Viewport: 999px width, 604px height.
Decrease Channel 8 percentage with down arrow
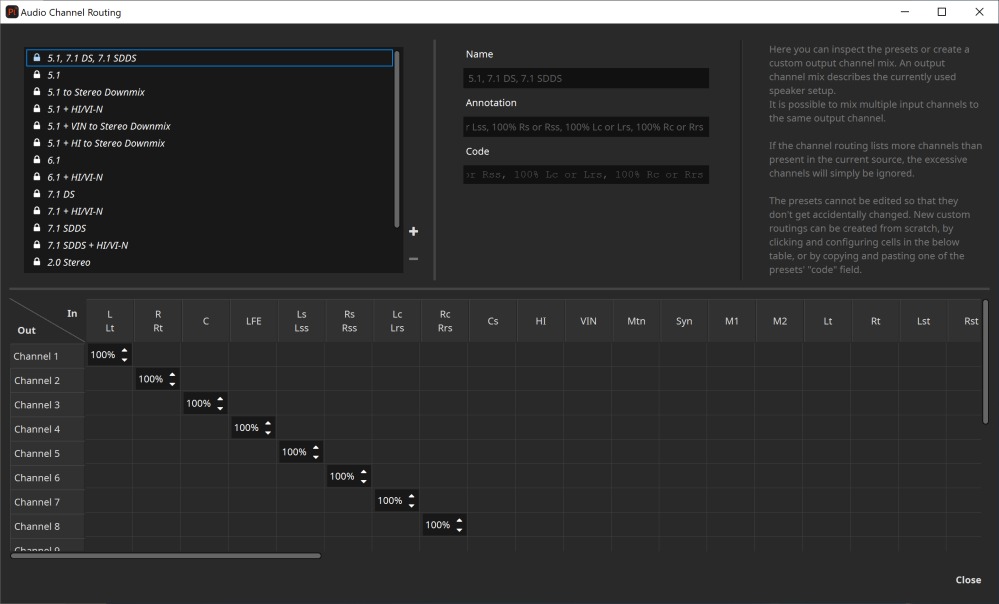click(x=459, y=529)
